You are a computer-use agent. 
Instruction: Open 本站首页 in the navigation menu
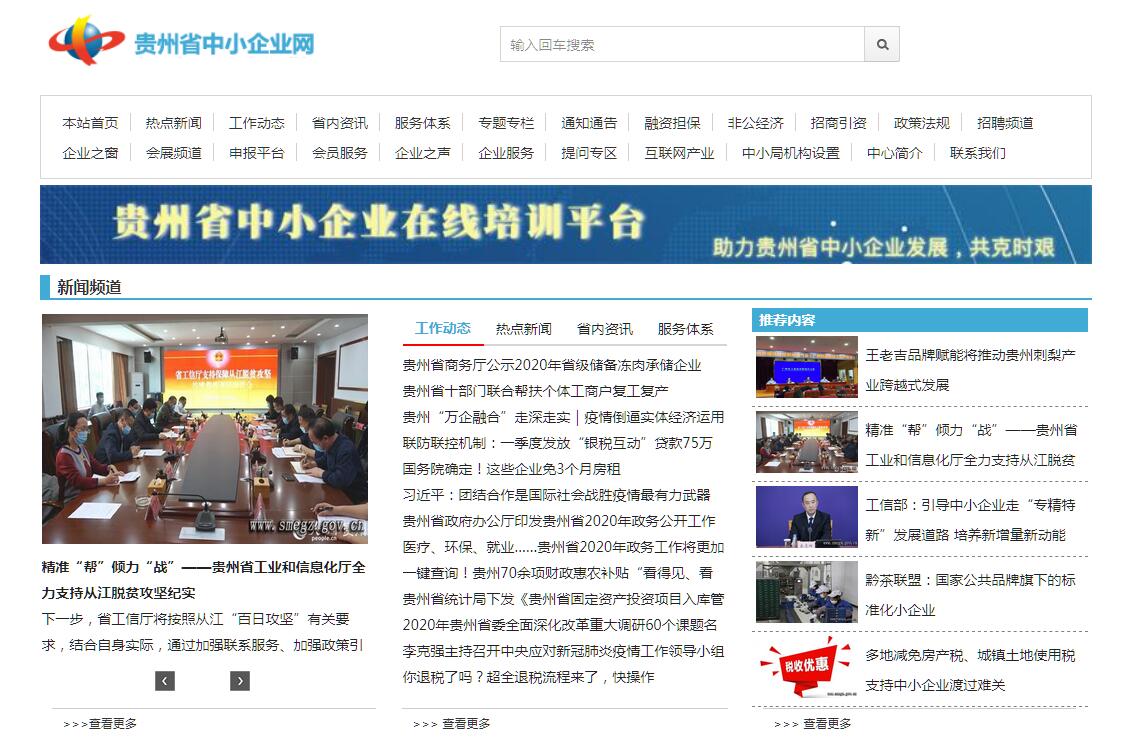point(90,123)
